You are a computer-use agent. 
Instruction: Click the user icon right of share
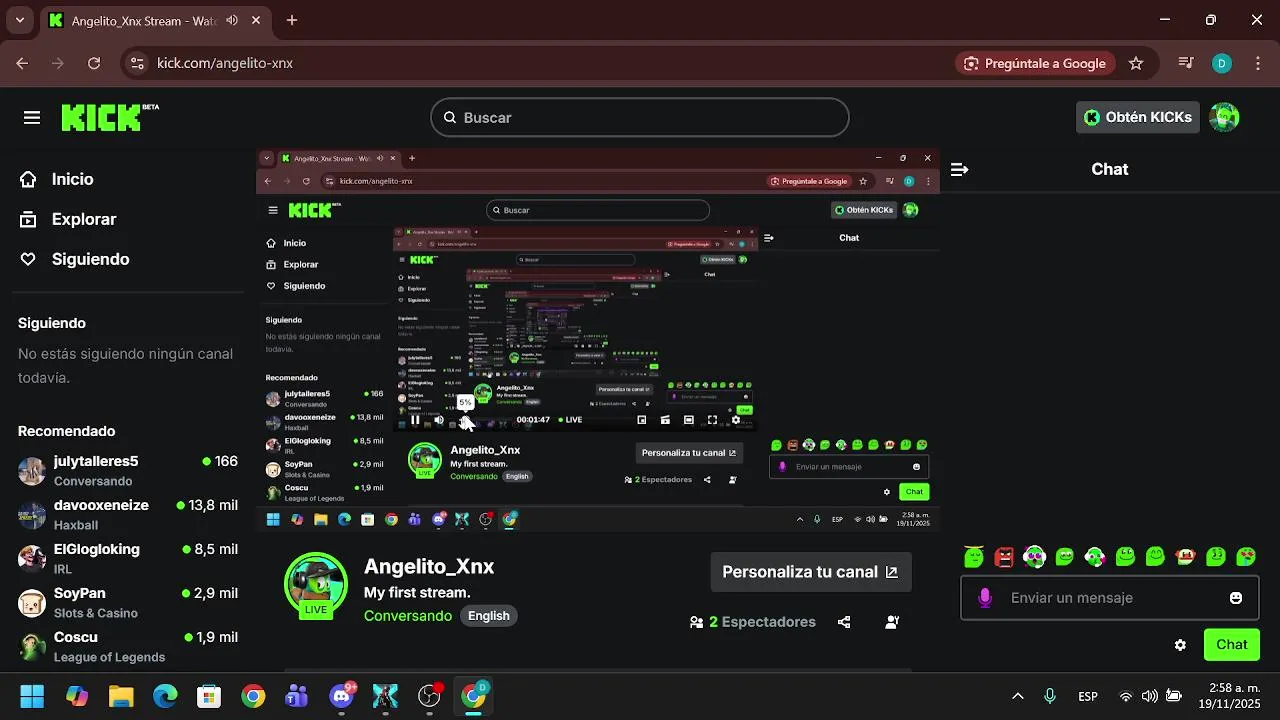(892, 622)
